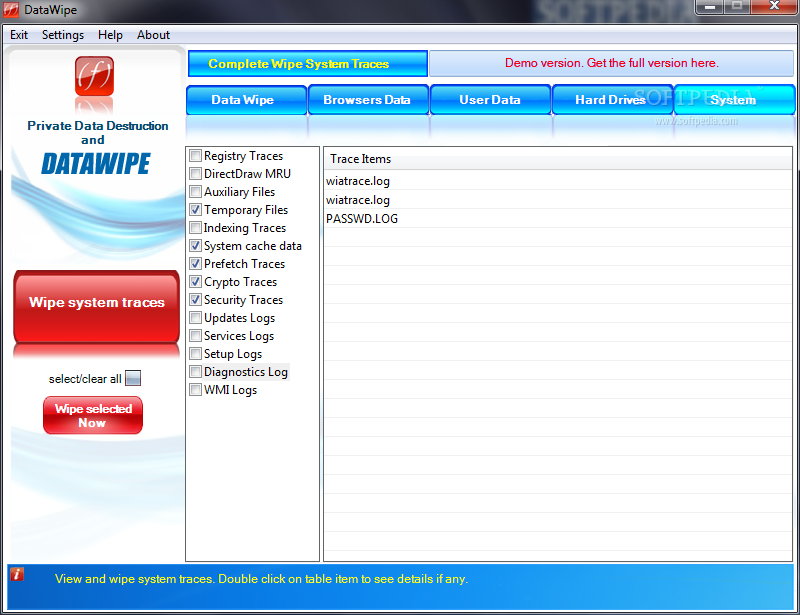The height and width of the screenshot is (615, 800).
Task: Close the DataWipe window
Action: [774, 7]
